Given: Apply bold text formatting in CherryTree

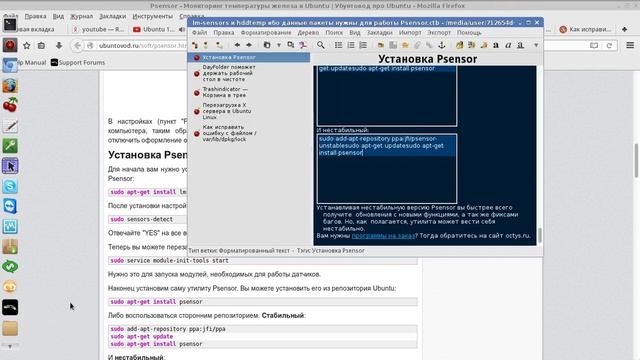Looking at the screenshot, I should tap(496, 45).
